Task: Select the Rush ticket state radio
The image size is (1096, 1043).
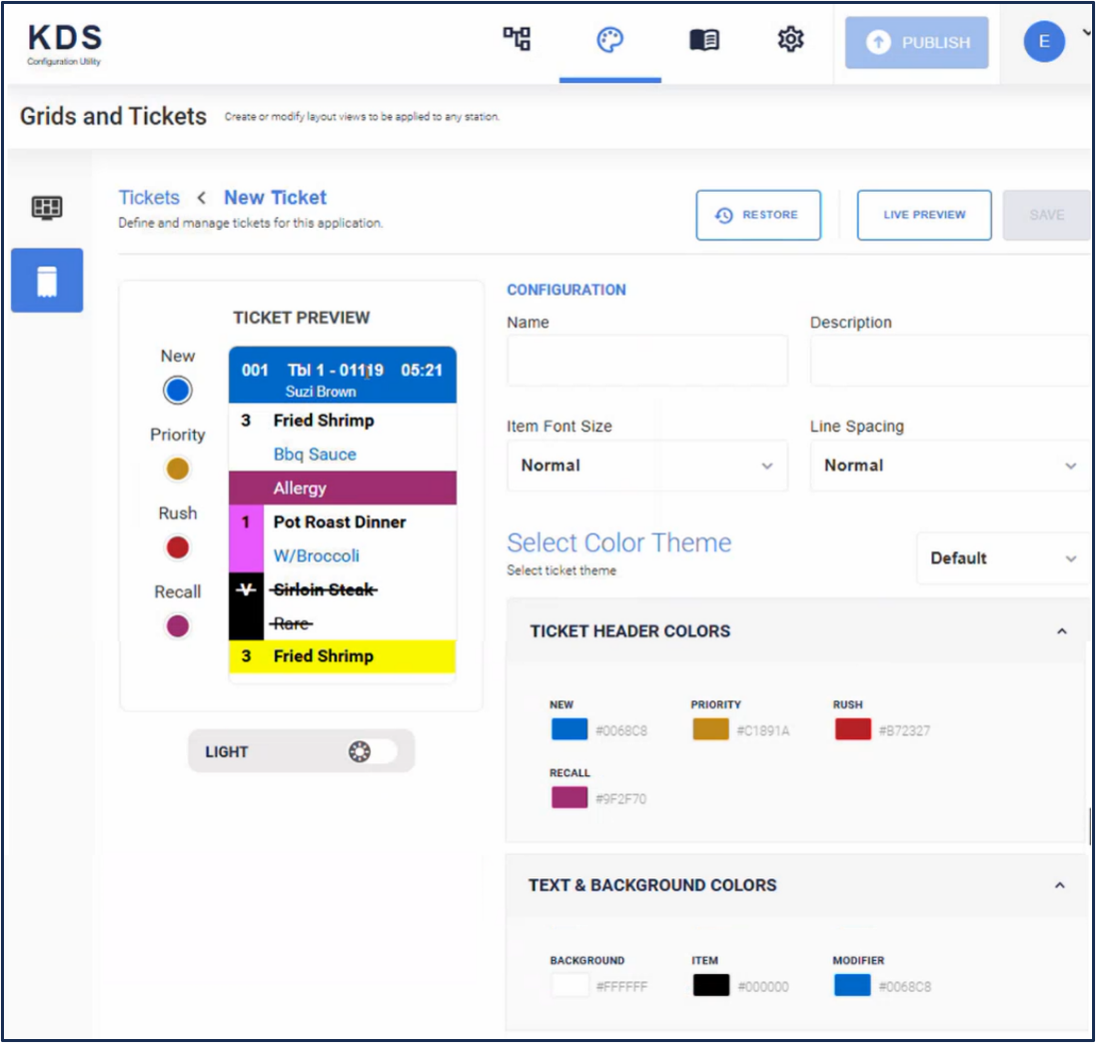Action: (x=178, y=547)
